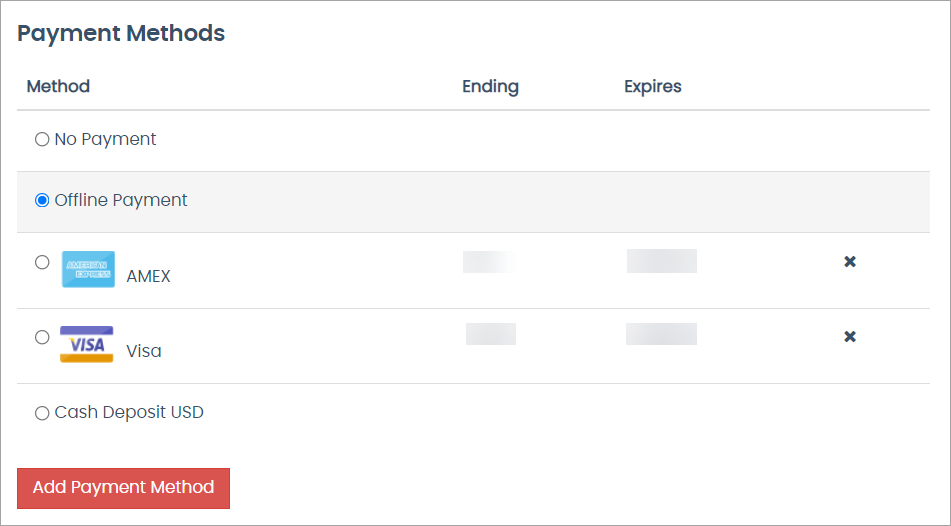Click the Payment Methods heading

pos(121,33)
